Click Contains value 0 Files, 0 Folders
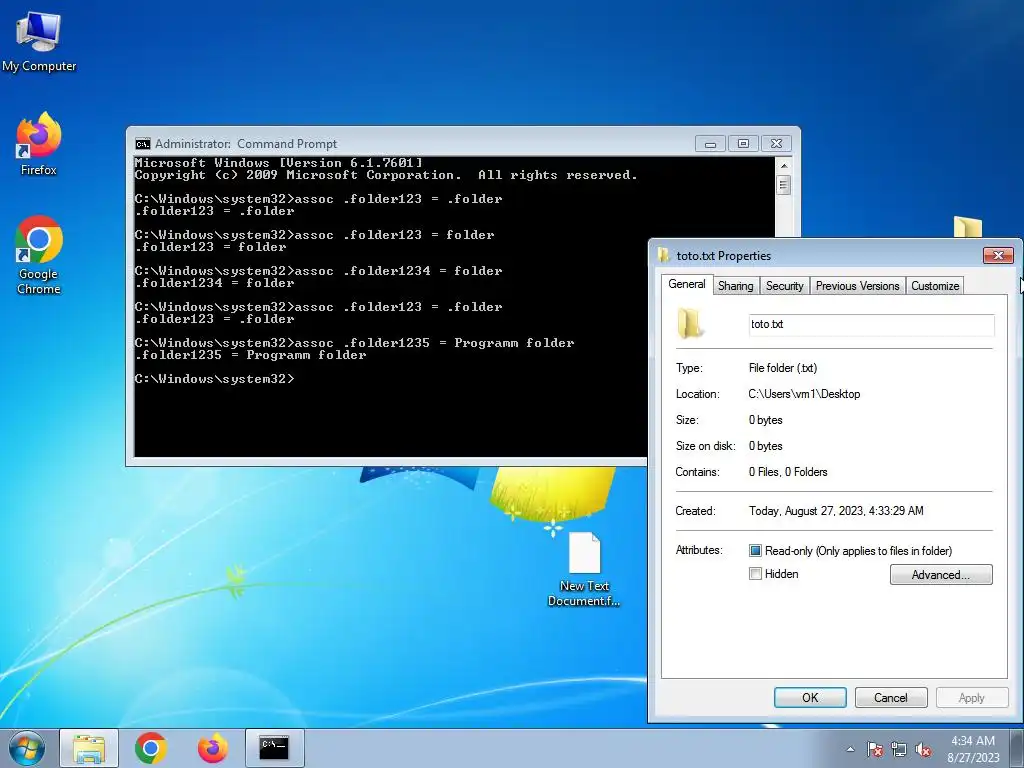This screenshot has height=768, width=1024. pyautogui.click(x=788, y=472)
